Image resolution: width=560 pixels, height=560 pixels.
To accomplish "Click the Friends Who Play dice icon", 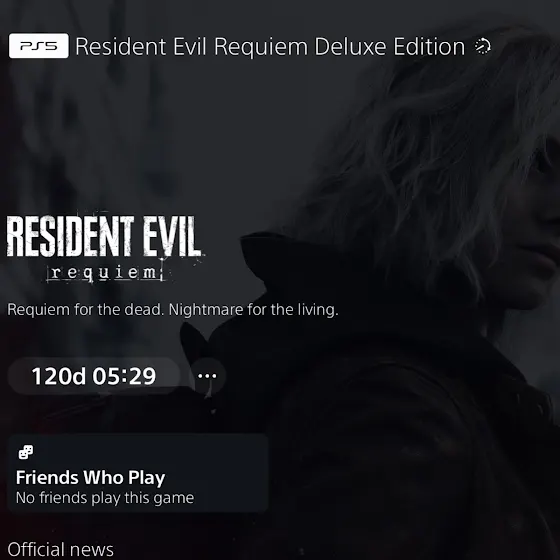I will click(x=26, y=452).
